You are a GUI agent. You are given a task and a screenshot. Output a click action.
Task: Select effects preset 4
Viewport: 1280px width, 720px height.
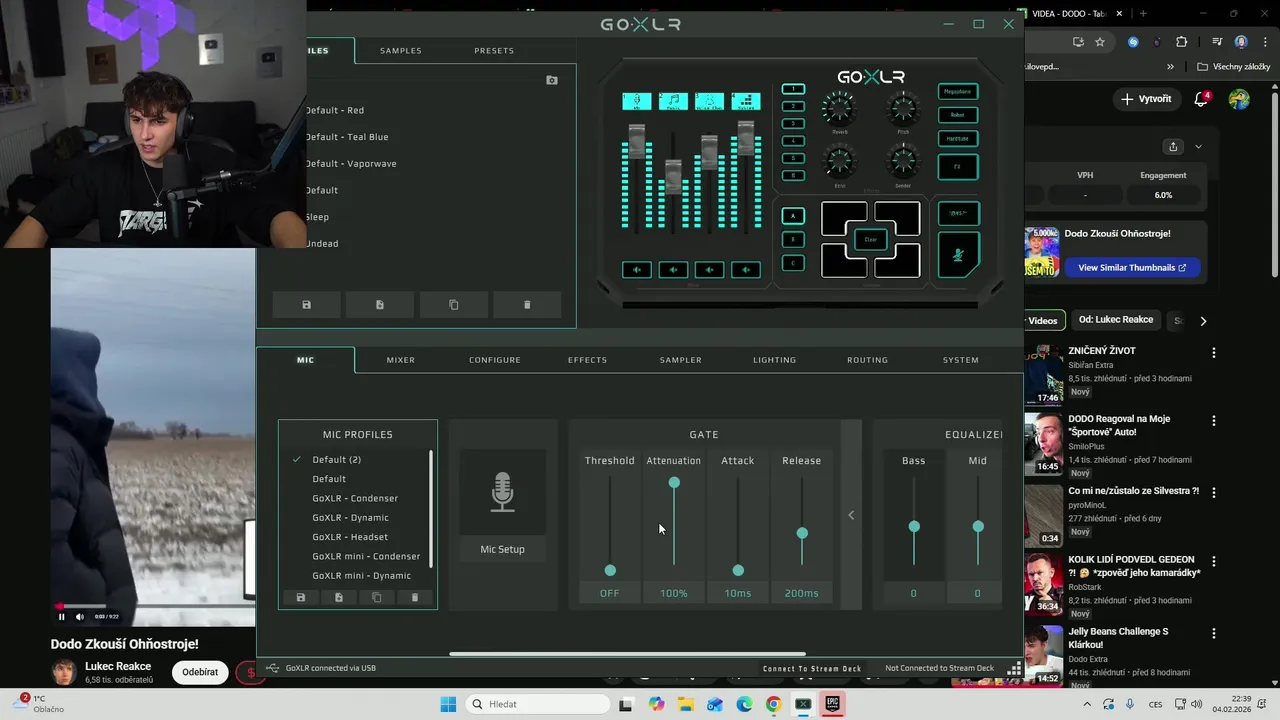point(793,141)
